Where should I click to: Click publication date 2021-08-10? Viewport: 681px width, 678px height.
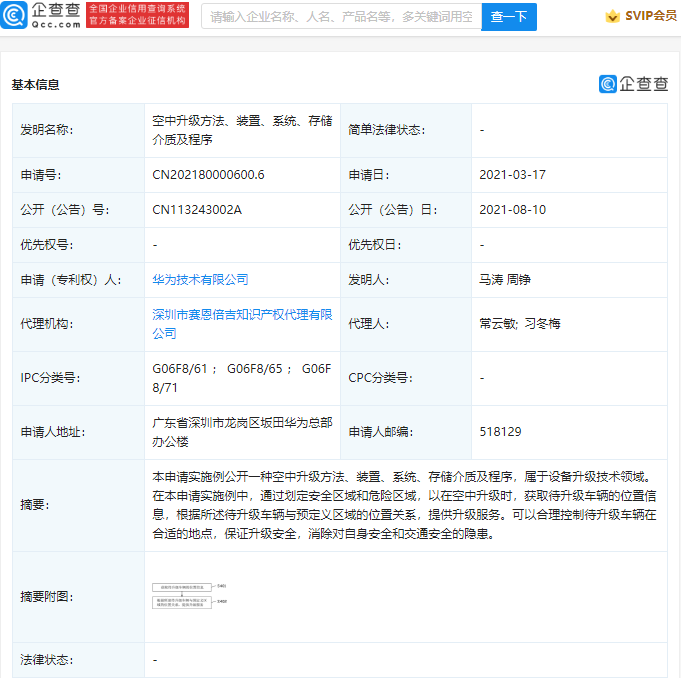pos(512,210)
